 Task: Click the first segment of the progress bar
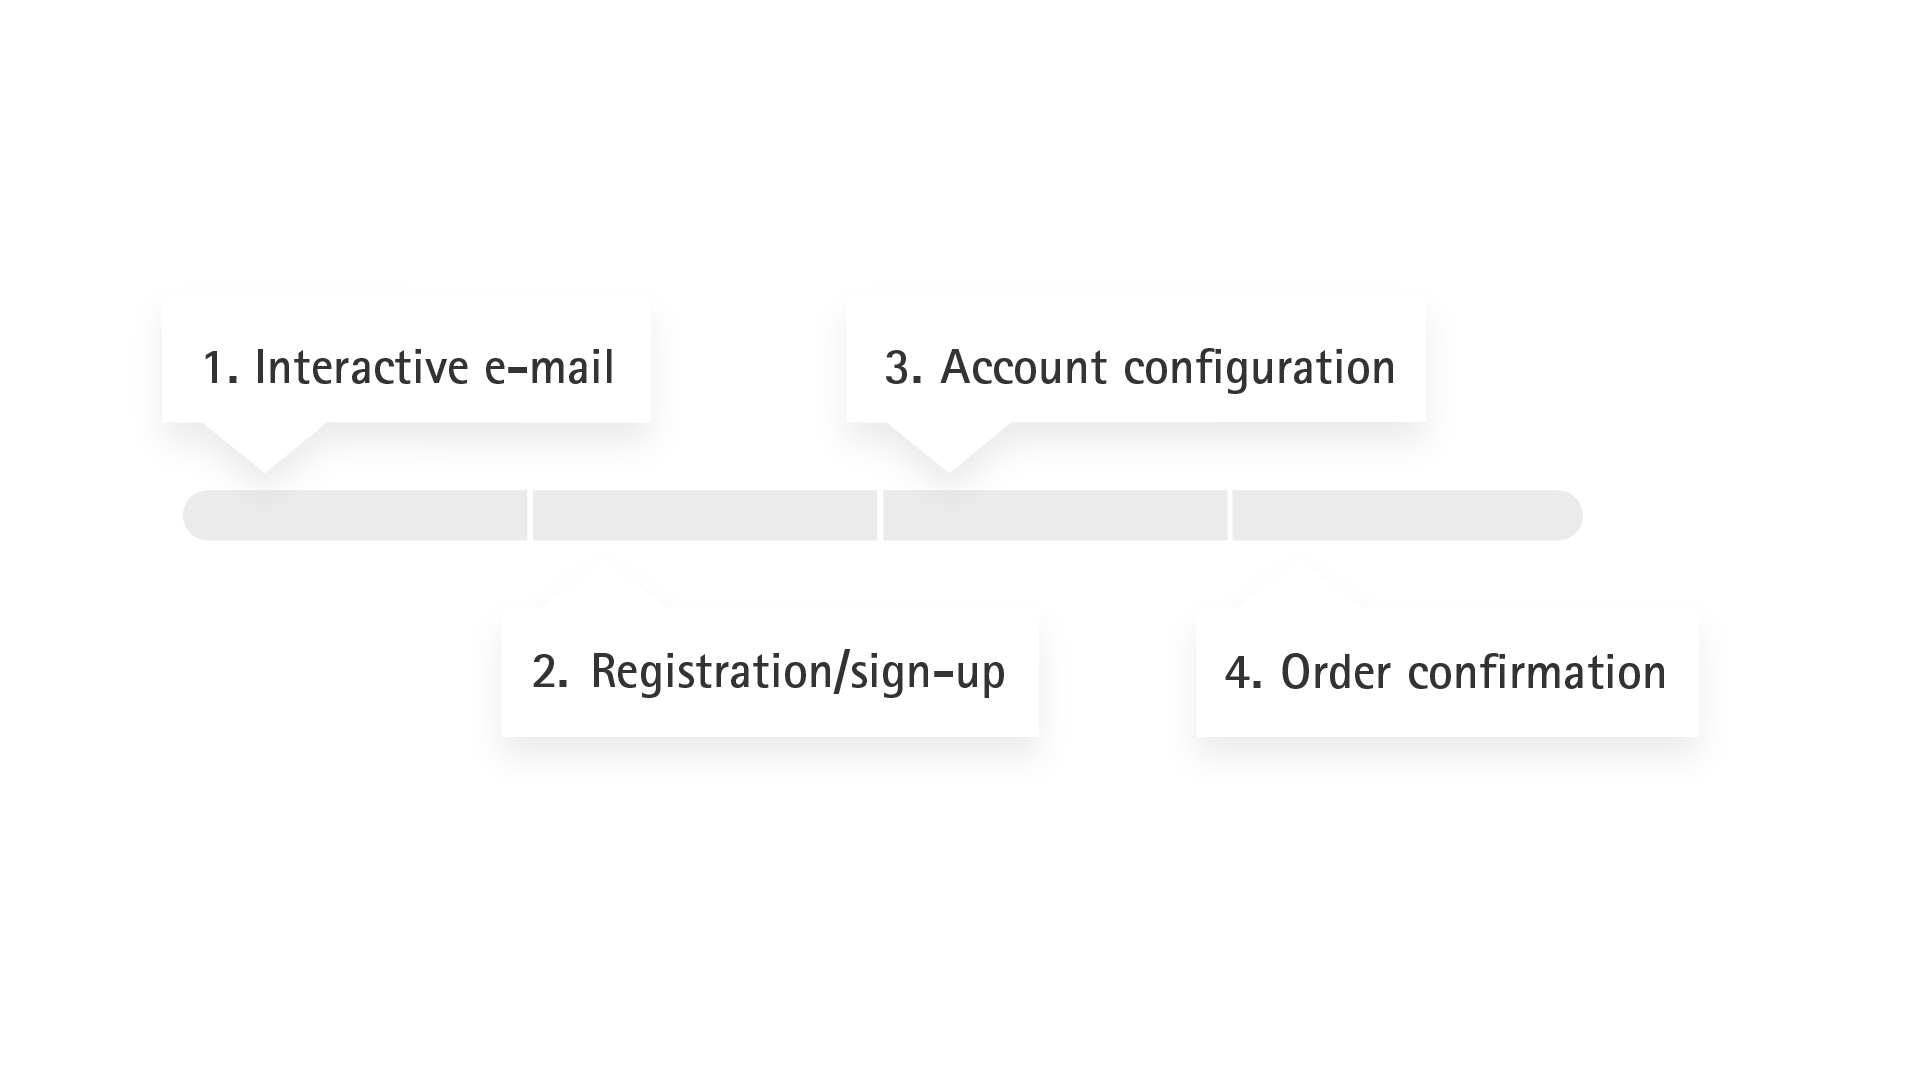(x=355, y=516)
